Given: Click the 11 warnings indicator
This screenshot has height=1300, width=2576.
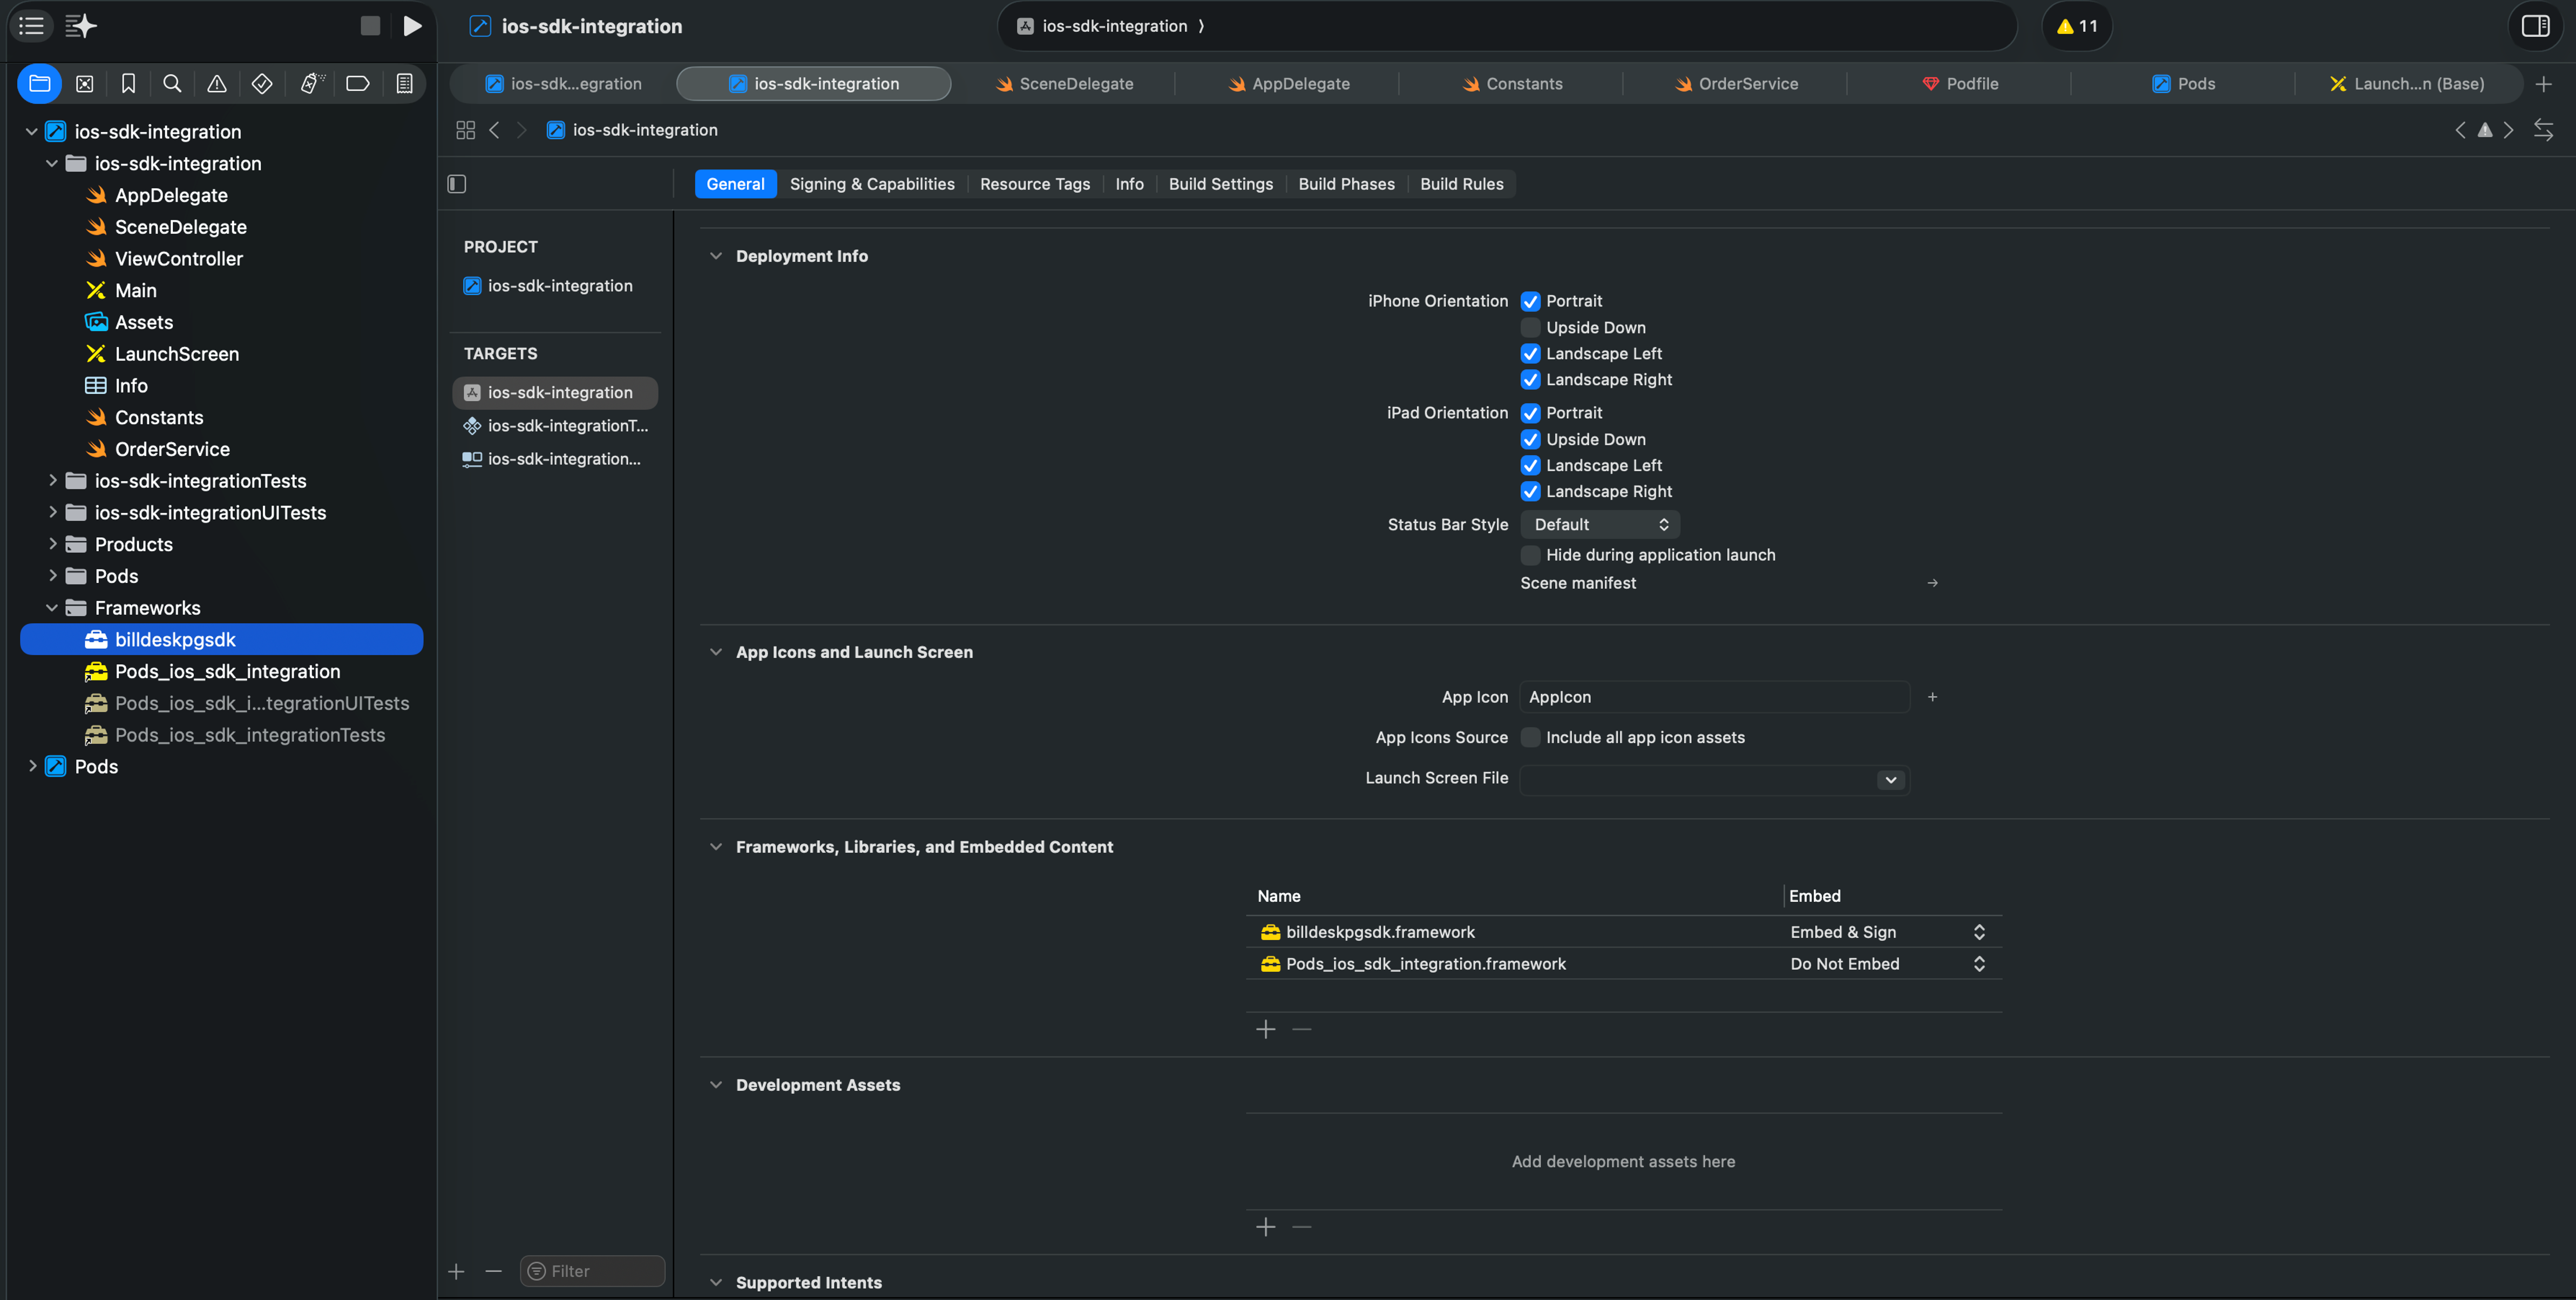Looking at the screenshot, I should tap(2077, 26).
